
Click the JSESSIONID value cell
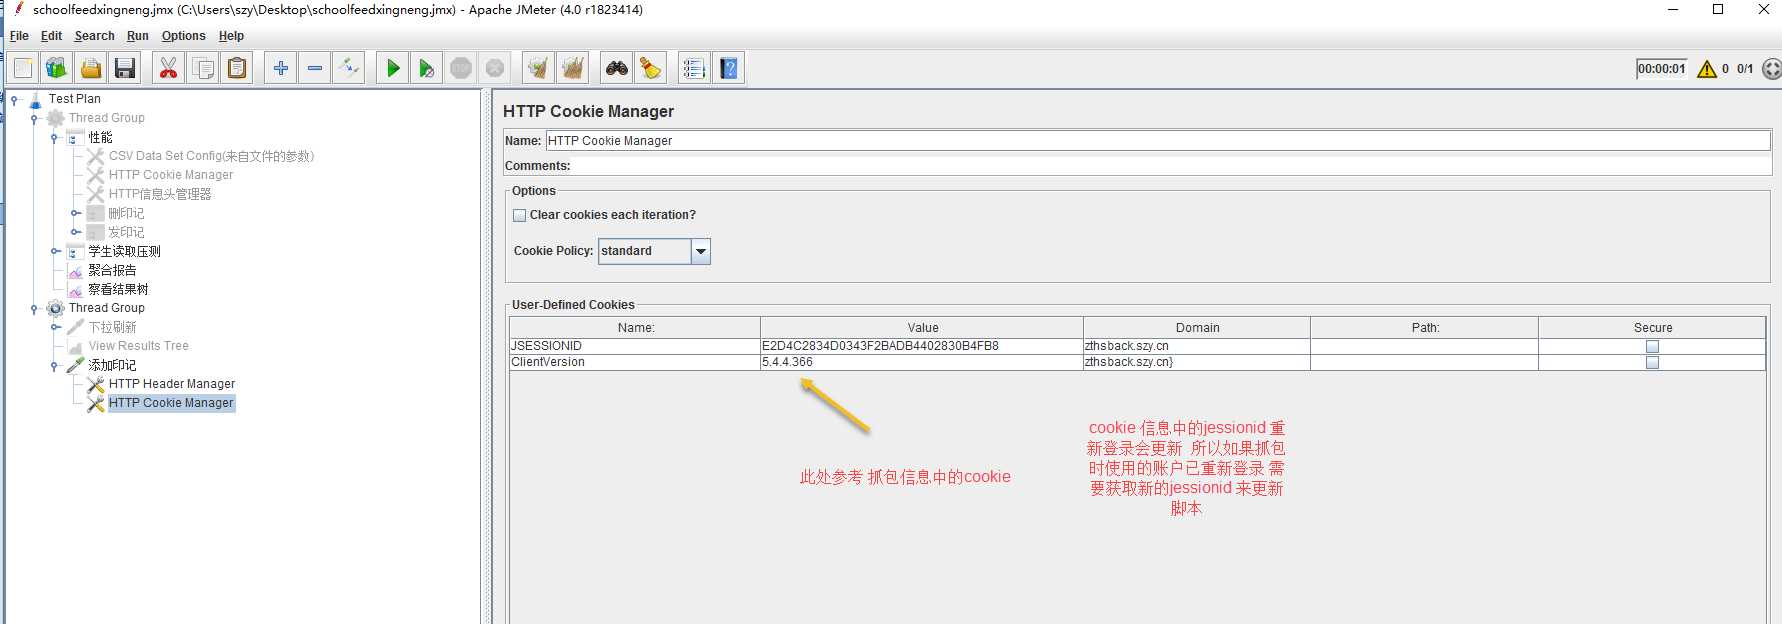coord(922,346)
